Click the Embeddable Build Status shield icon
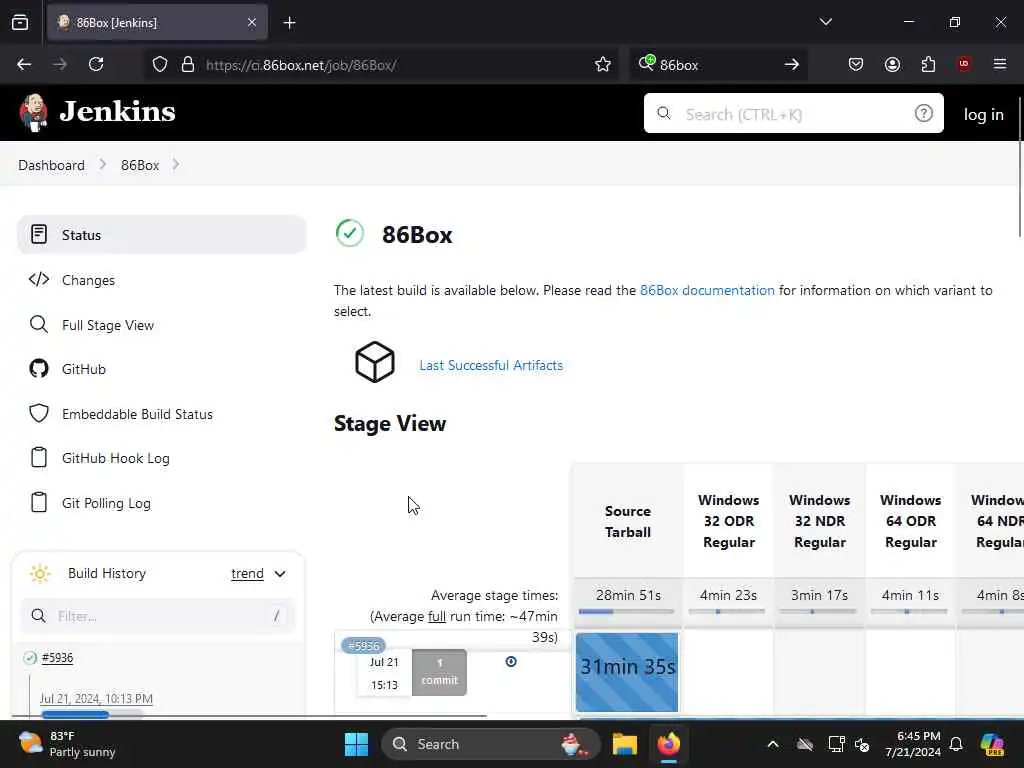Screen dimensions: 1024x768 (39, 413)
